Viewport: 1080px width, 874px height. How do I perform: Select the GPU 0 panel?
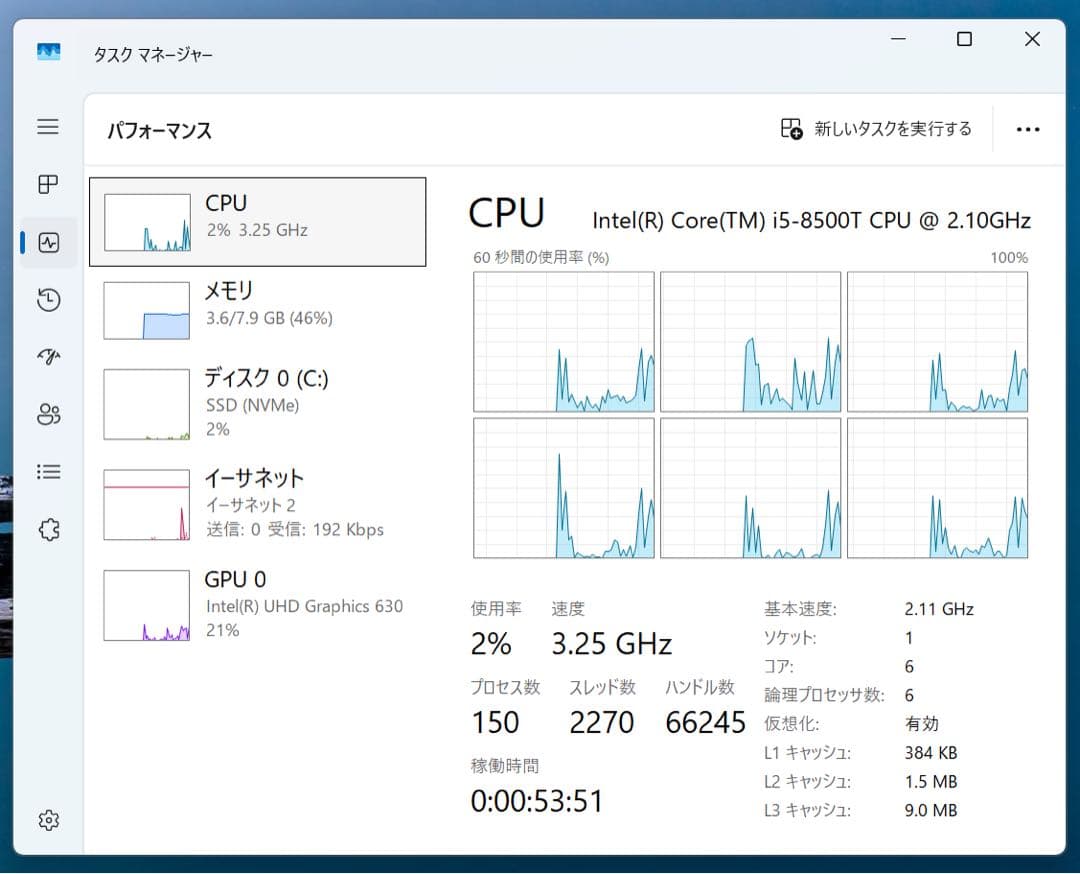(258, 604)
